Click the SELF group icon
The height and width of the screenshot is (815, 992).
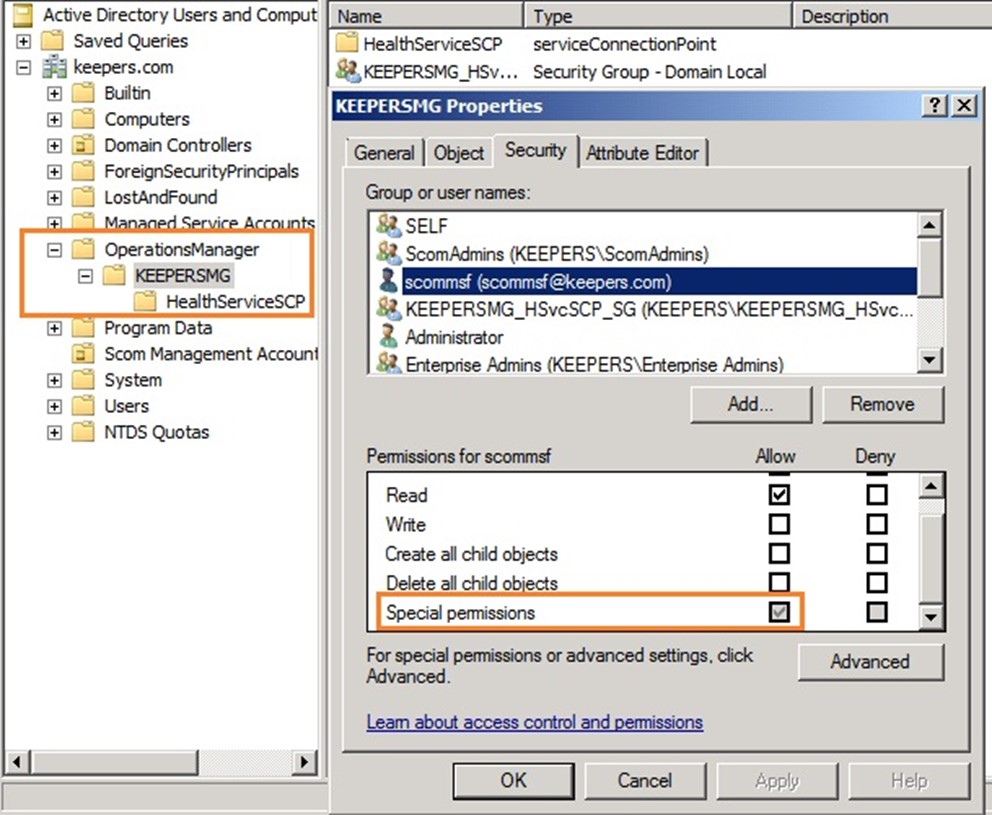point(388,225)
